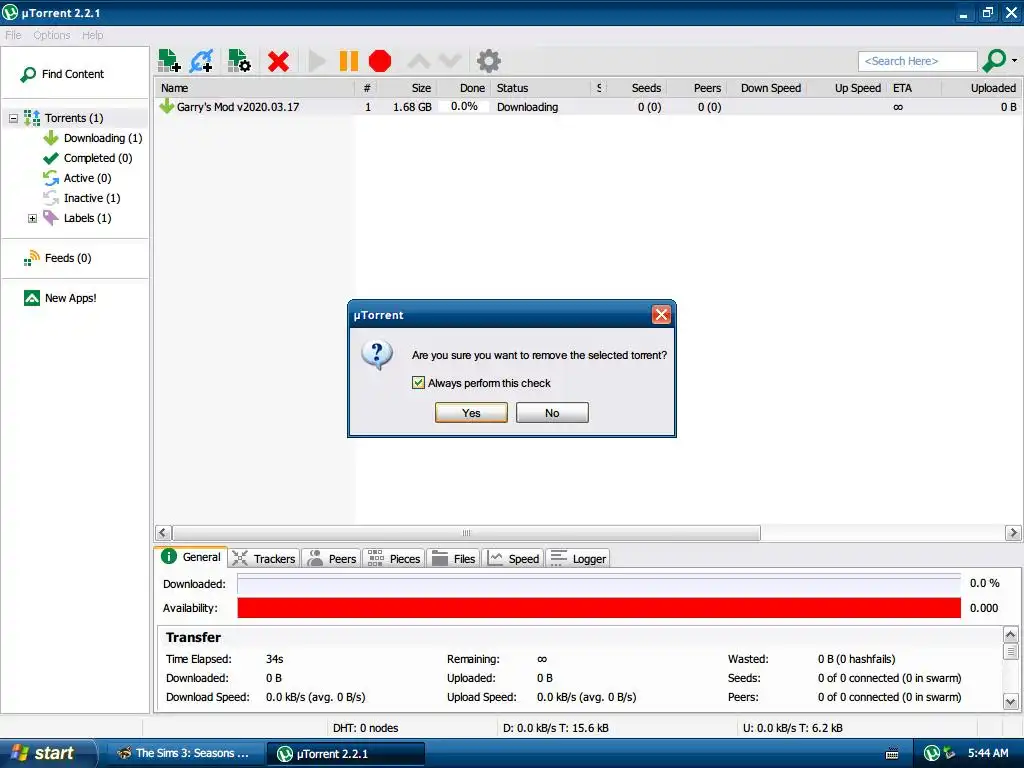Select the Garry's Mod v2020.03.17 torrent row
Image resolution: width=1024 pixels, height=768 pixels.
click(x=588, y=107)
